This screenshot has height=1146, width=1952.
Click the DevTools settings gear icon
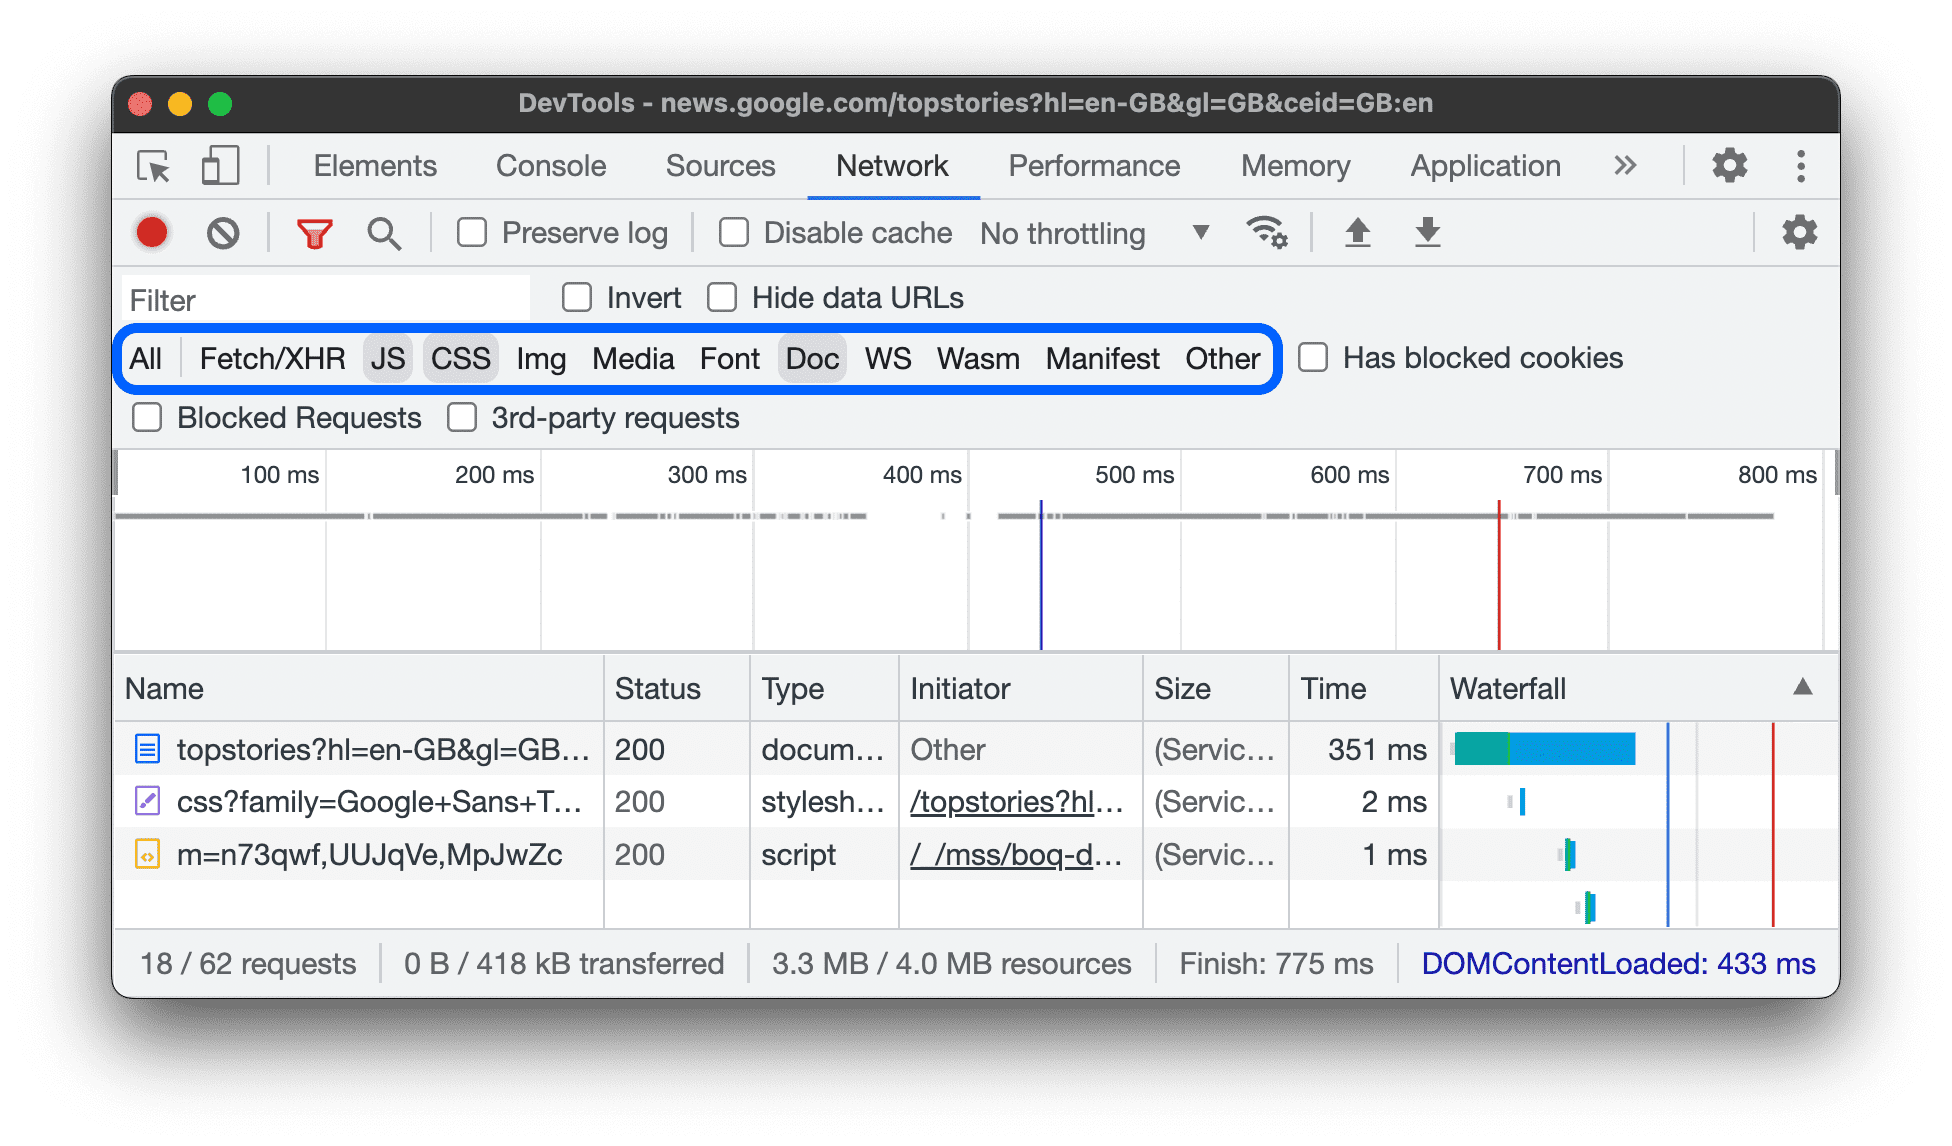pyautogui.click(x=1746, y=164)
